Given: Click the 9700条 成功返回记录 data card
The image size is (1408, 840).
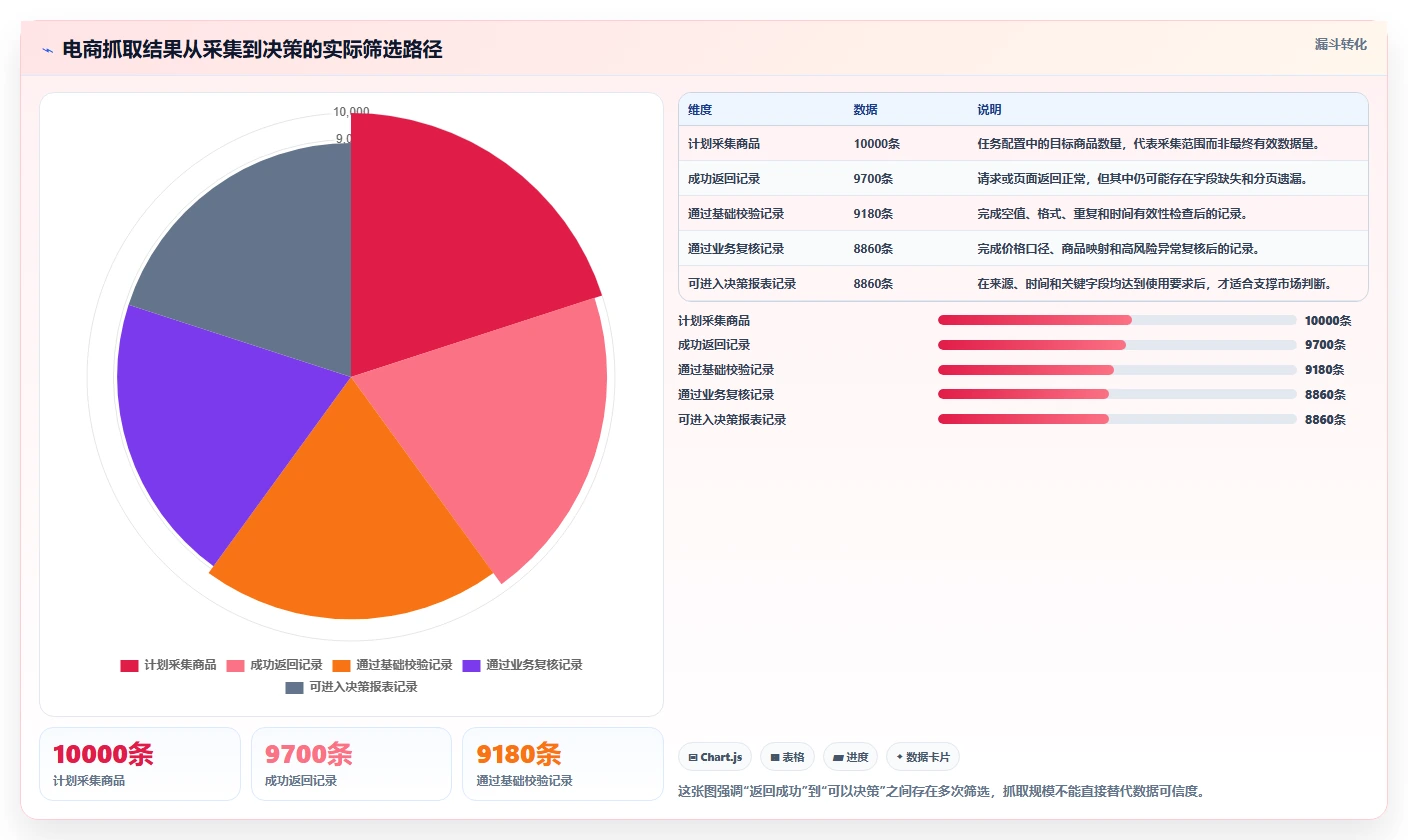Looking at the screenshot, I should 351,764.
